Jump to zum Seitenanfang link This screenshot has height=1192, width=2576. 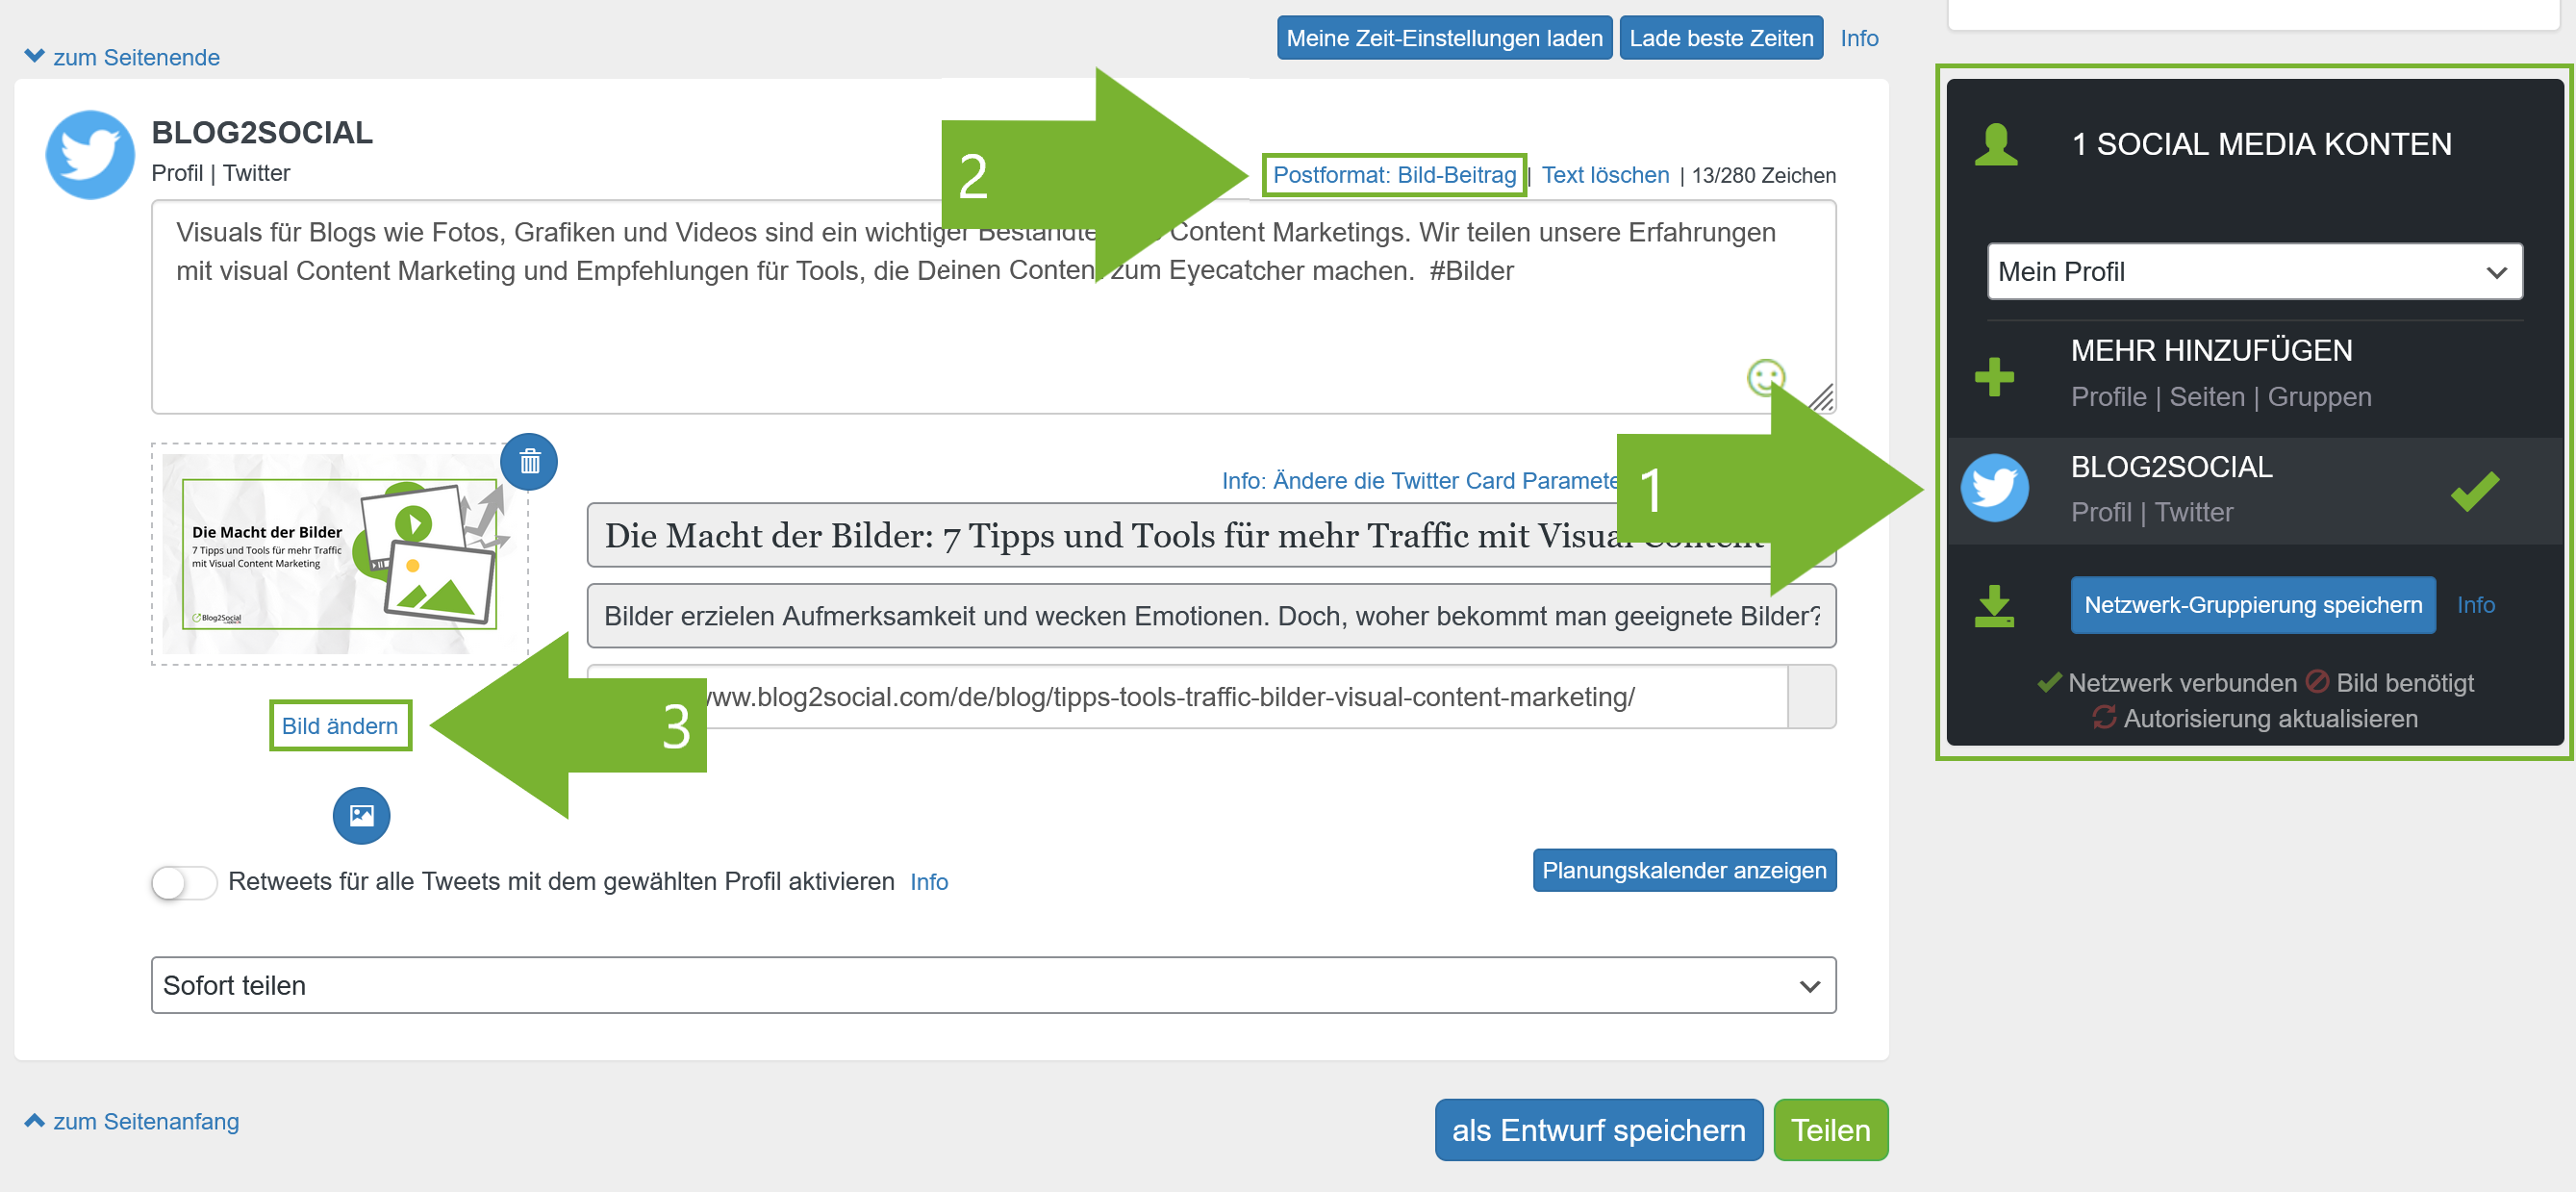click(x=146, y=1121)
